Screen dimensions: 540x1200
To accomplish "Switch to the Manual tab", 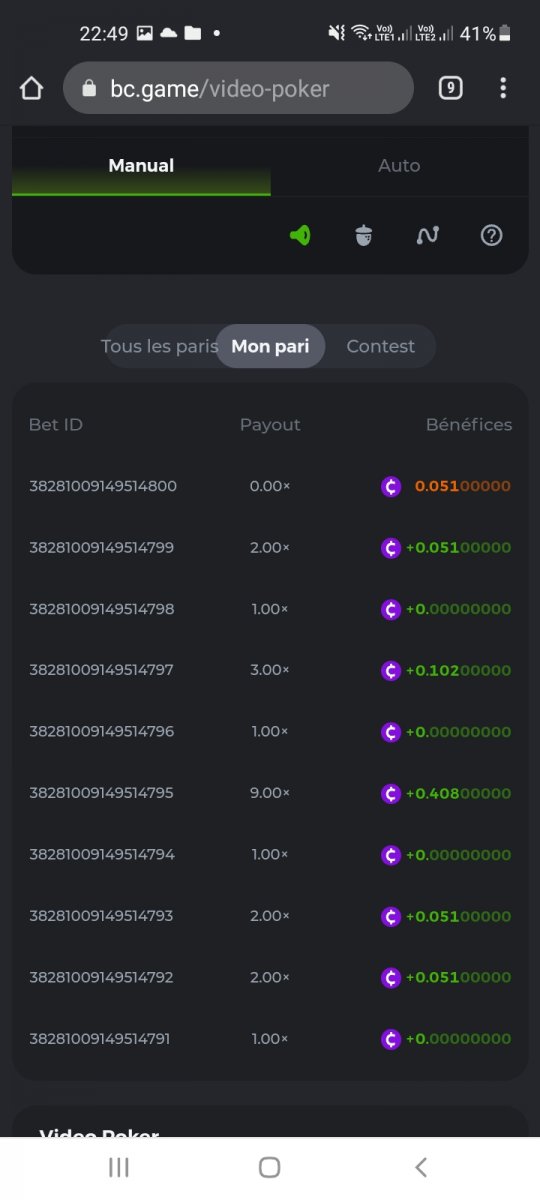I will click(141, 166).
